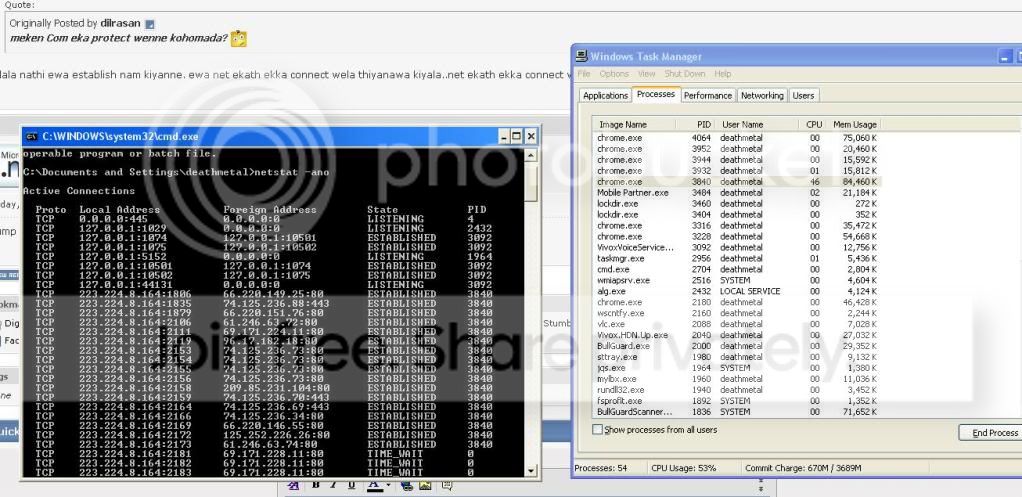
Task: Click the insert image icon in editor
Action: 425,485
